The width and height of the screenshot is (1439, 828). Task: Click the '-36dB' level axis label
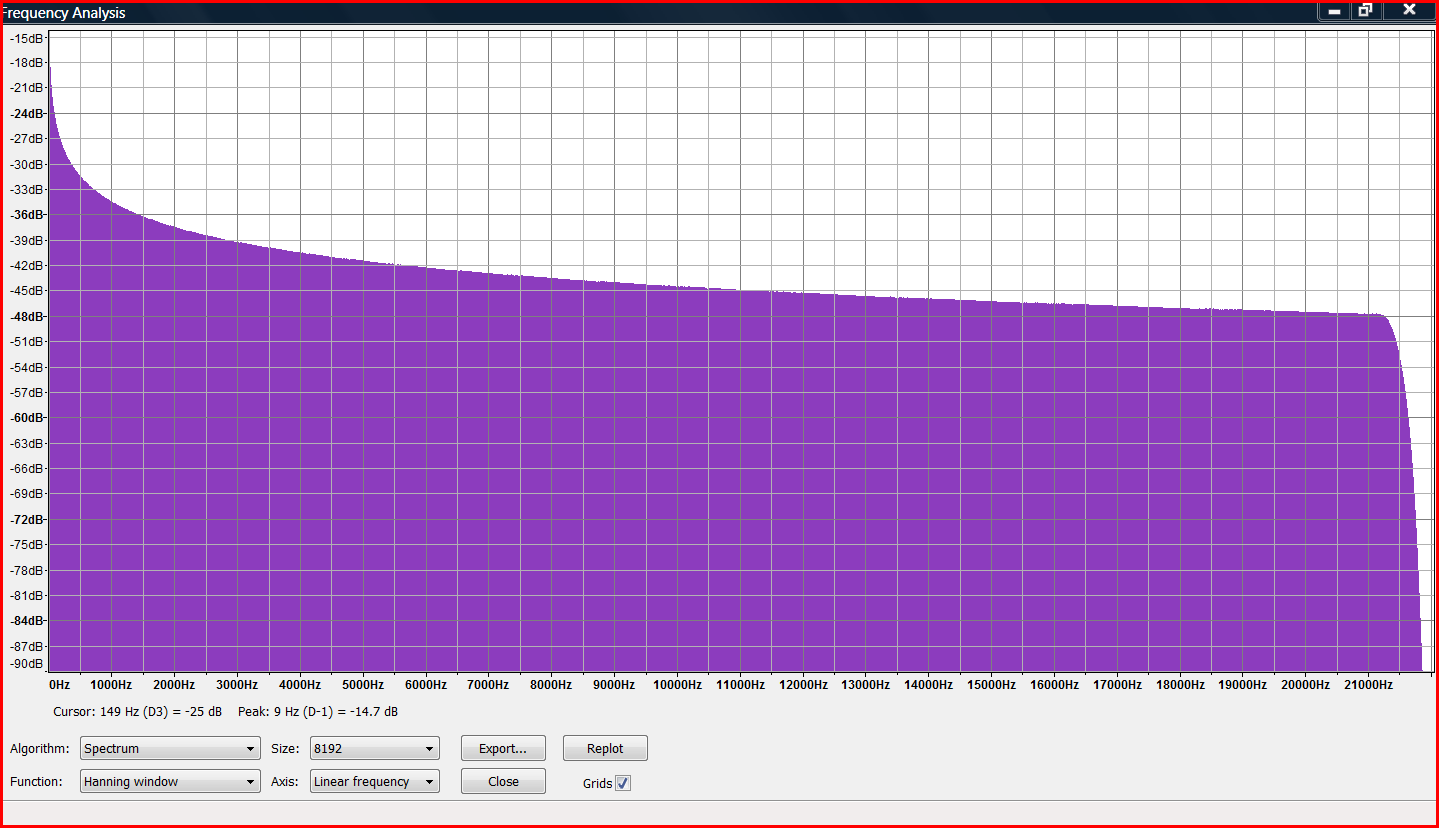coord(27,215)
